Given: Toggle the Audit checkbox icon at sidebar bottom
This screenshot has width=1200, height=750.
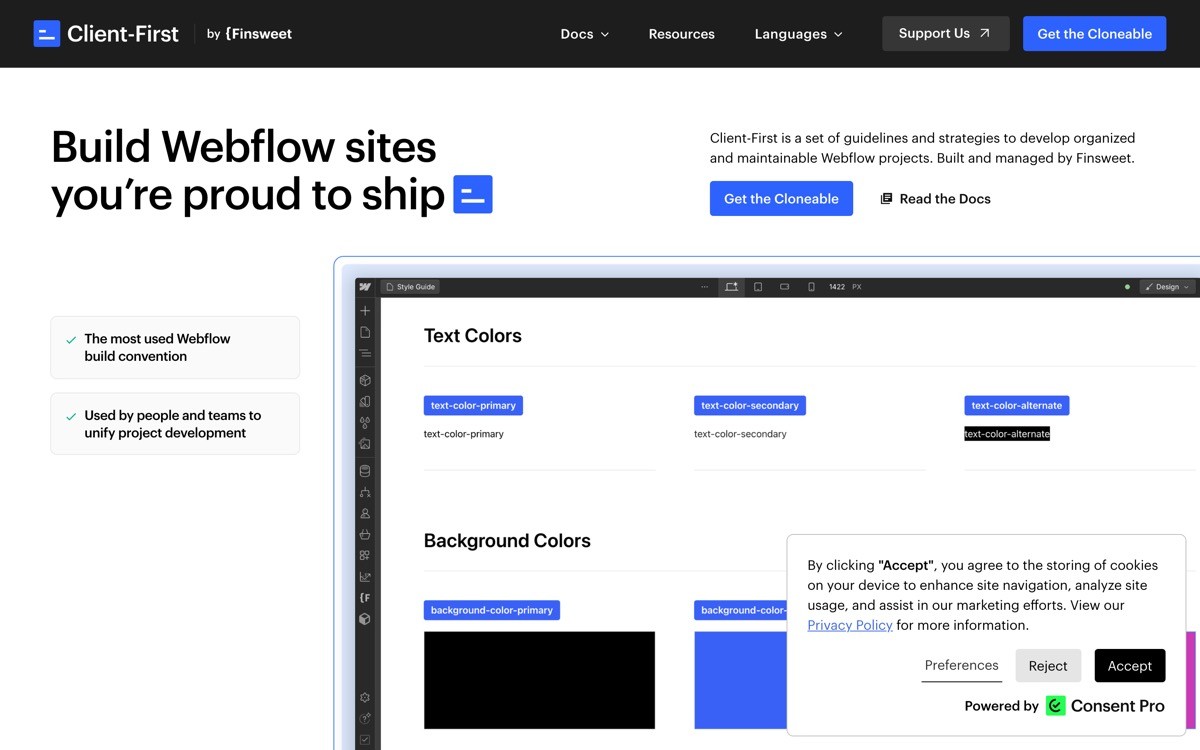Looking at the screenshot, I should [365, 739].
